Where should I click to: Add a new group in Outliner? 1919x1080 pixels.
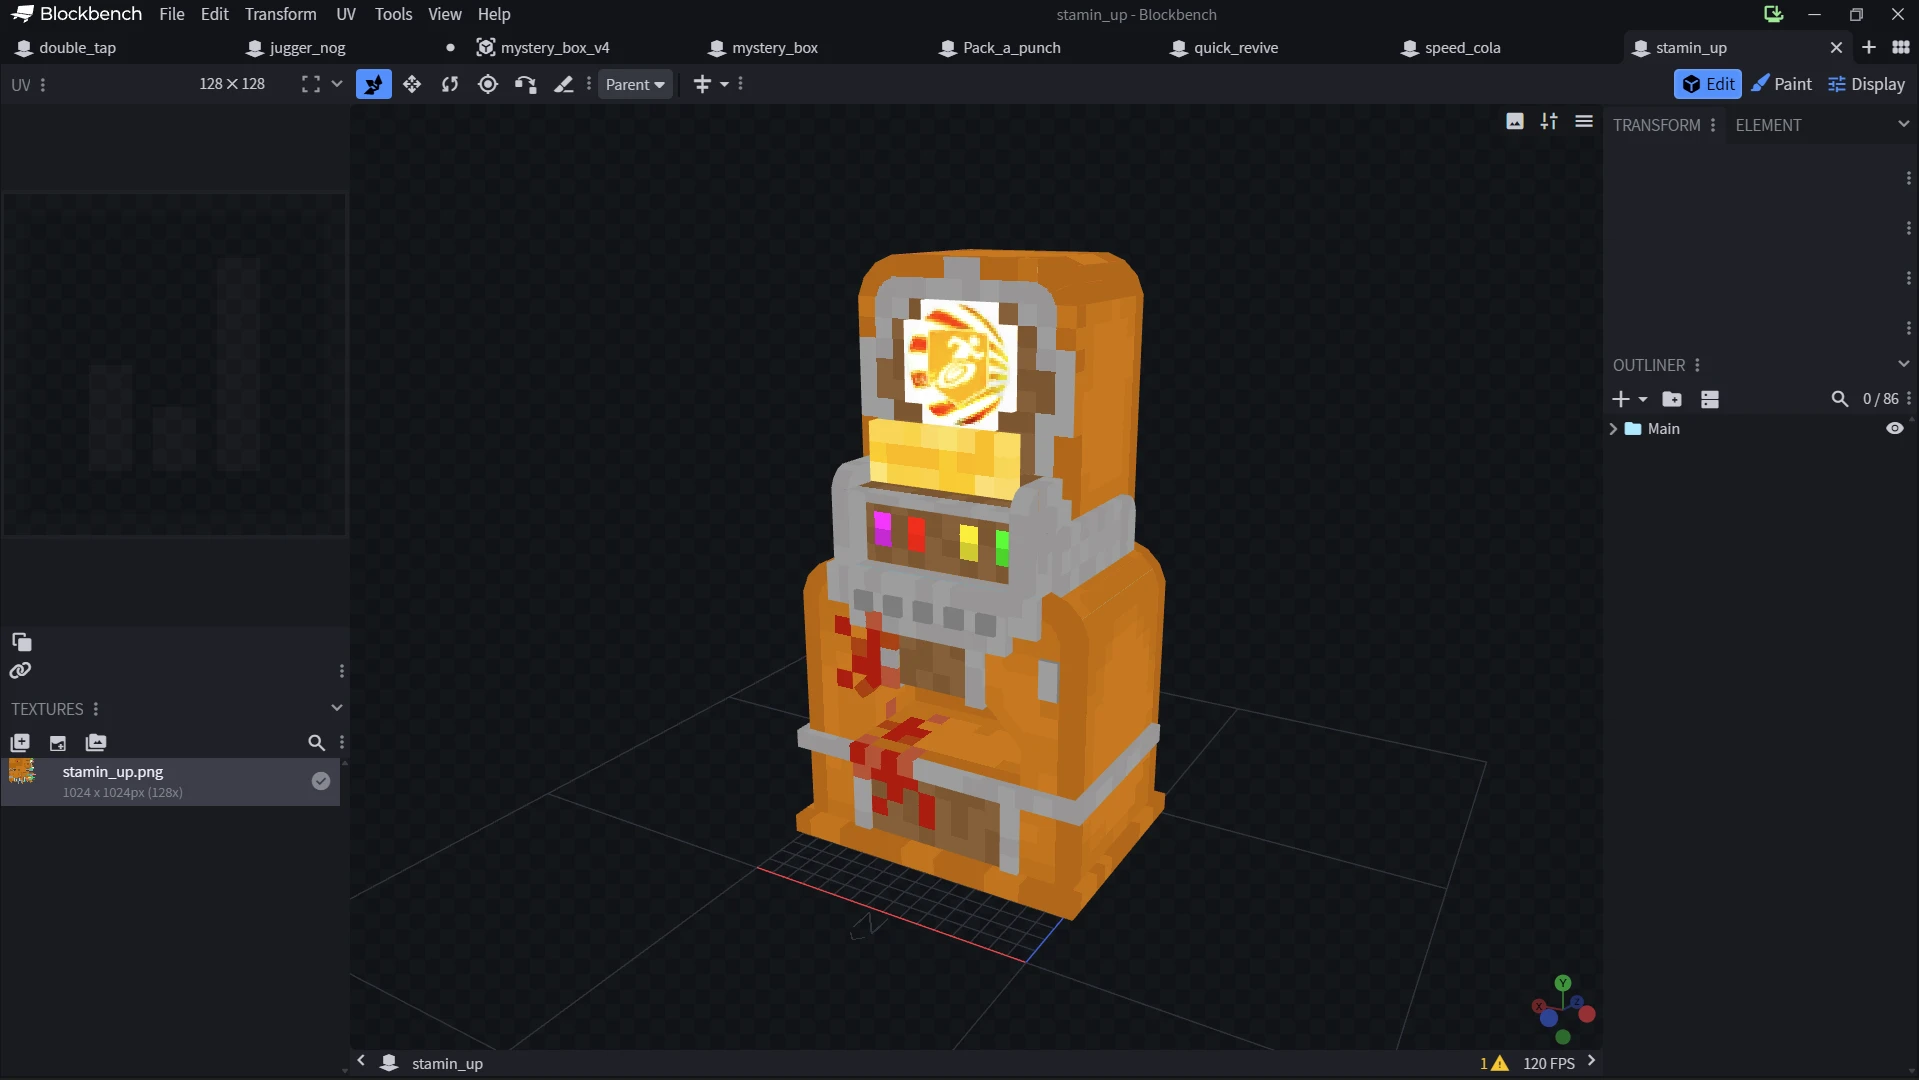[x=1672, y=399]
